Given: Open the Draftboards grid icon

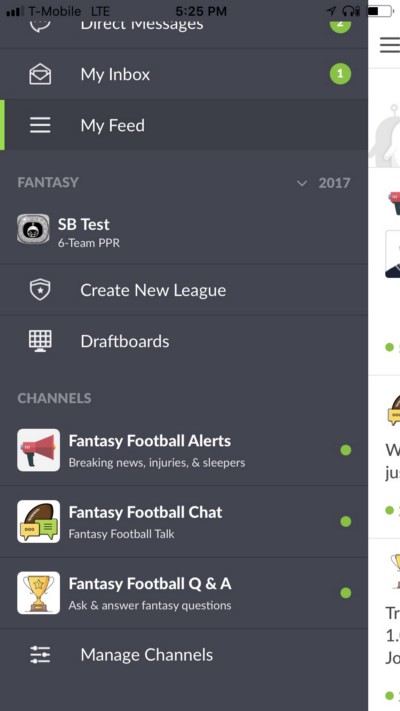Looking at the screenshot, I should (x=40, y=341).
